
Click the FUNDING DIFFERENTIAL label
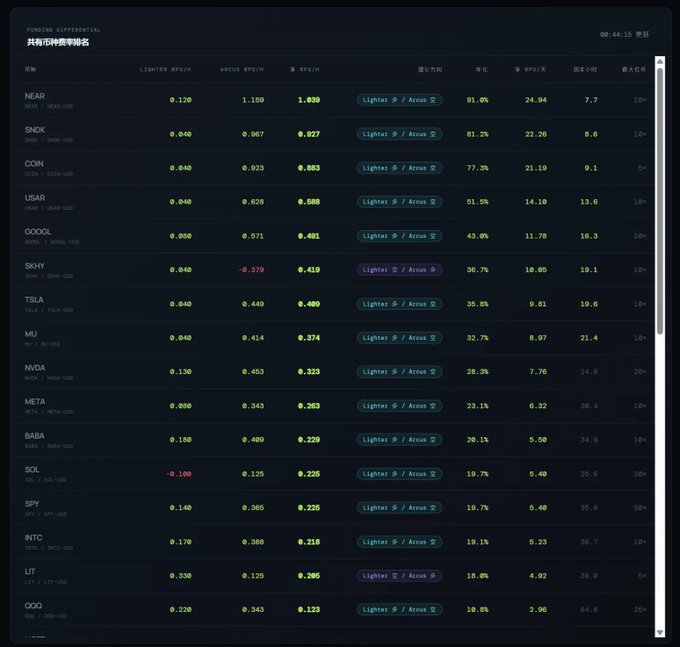tap(63, 30)
